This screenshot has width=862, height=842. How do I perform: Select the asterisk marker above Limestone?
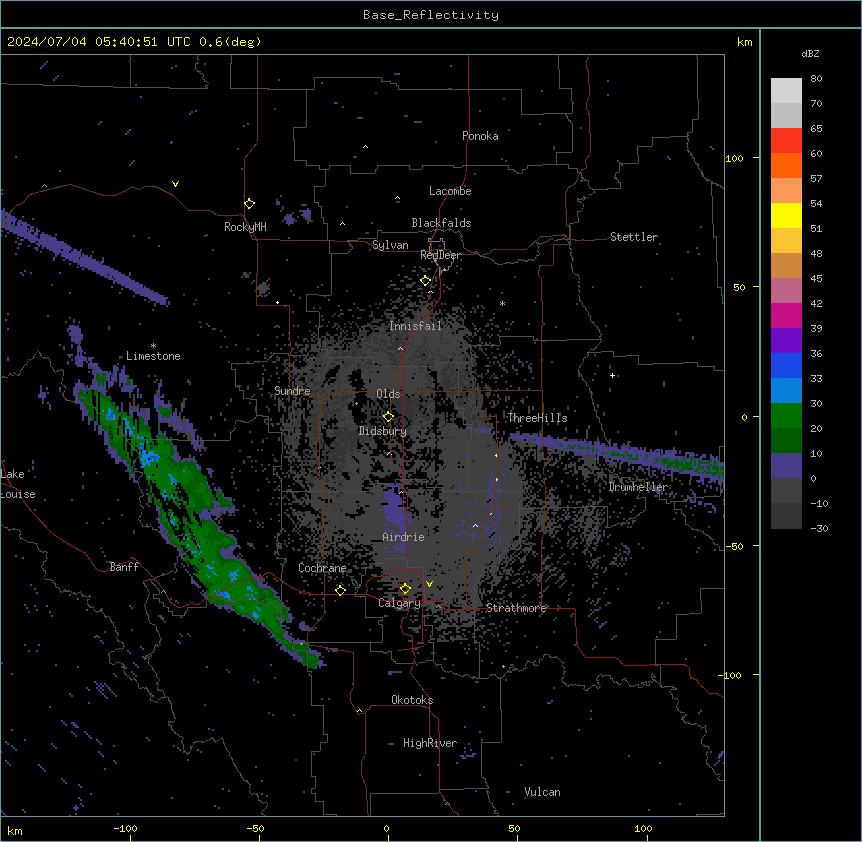153,346
